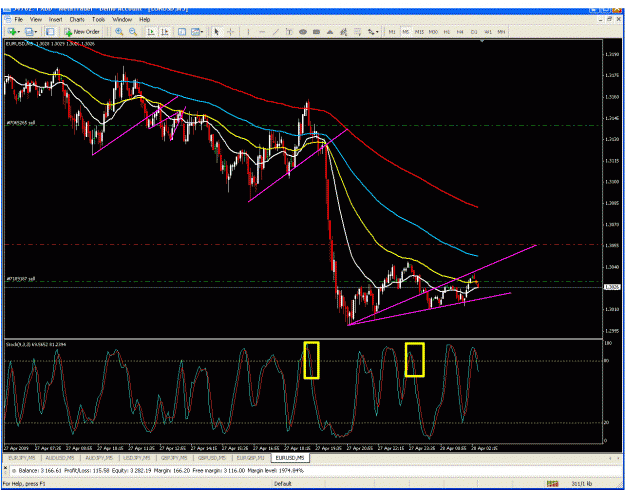Open the Insert menu
Viewport: 625px width, 490px height.
(x=56, y=19)
